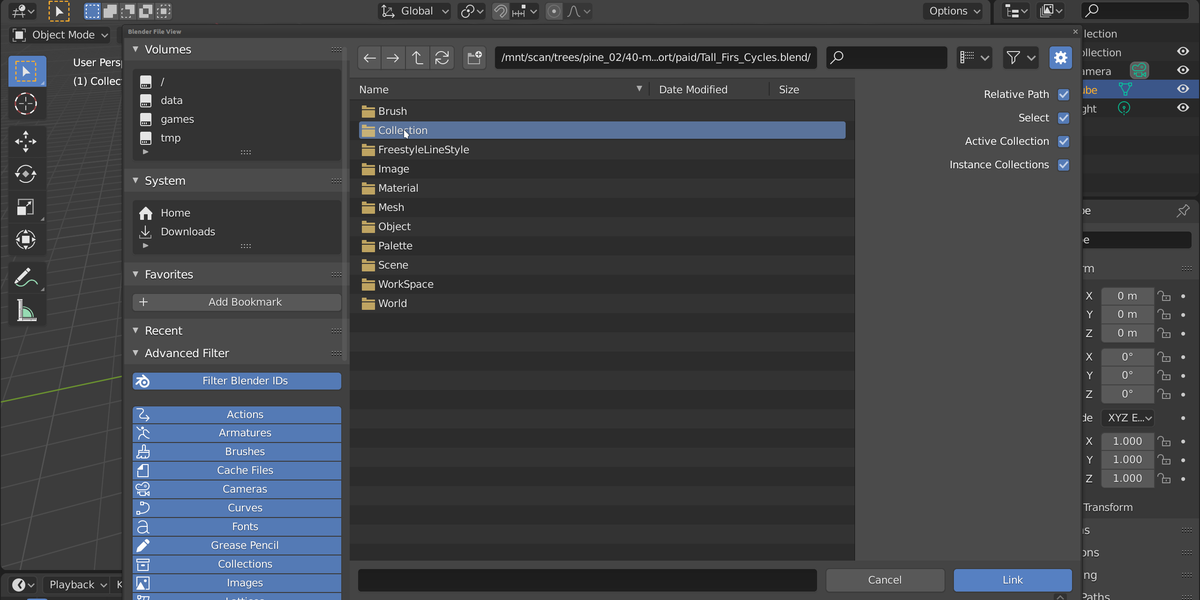
Task: Click the create new directory icon
Action: (474, 58)
